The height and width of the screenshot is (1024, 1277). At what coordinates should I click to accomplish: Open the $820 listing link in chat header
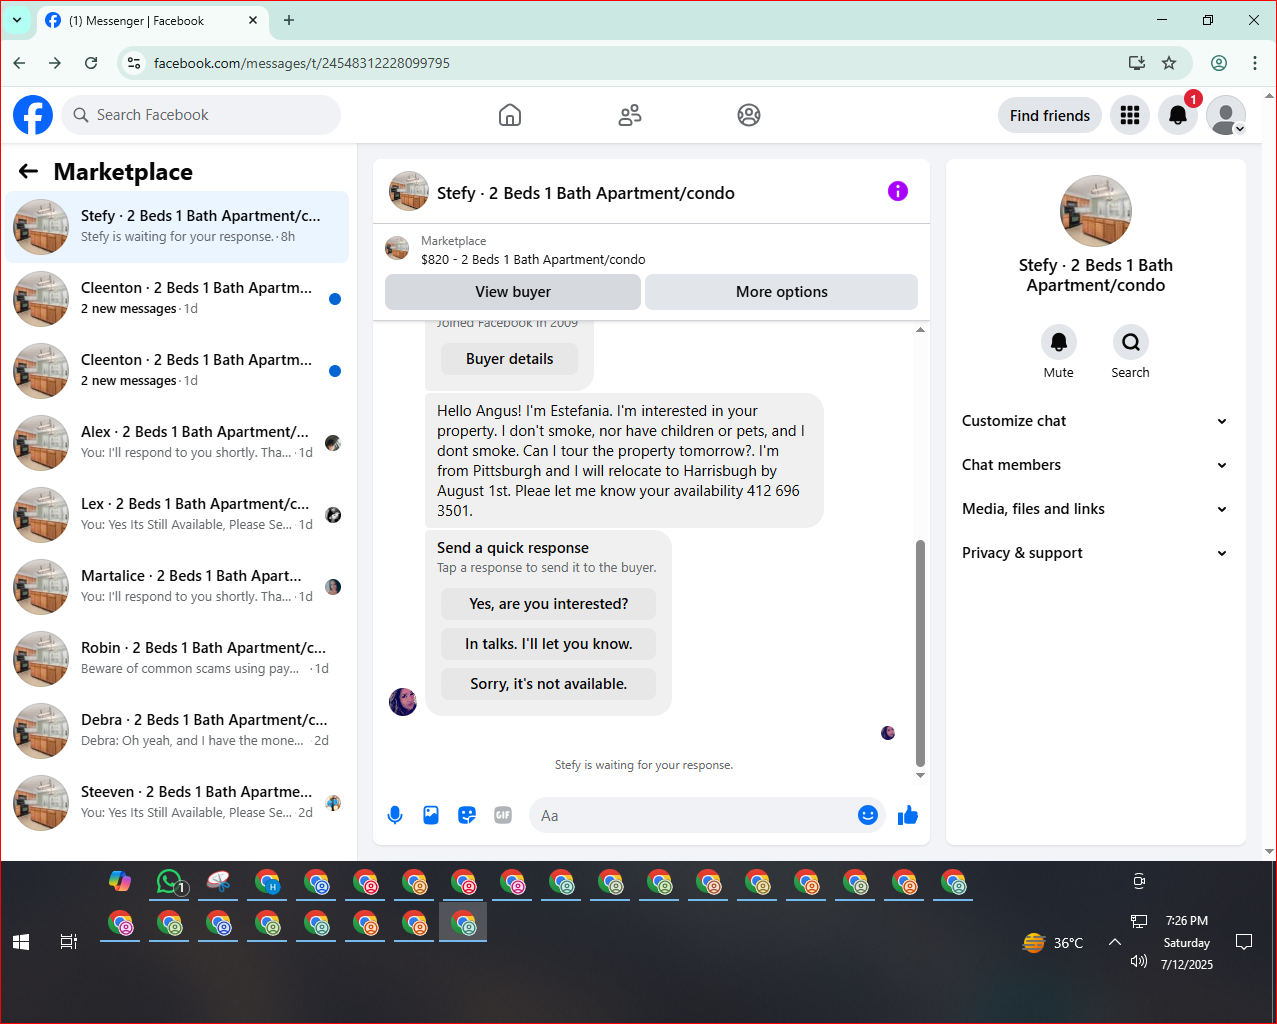click(533, 259)
